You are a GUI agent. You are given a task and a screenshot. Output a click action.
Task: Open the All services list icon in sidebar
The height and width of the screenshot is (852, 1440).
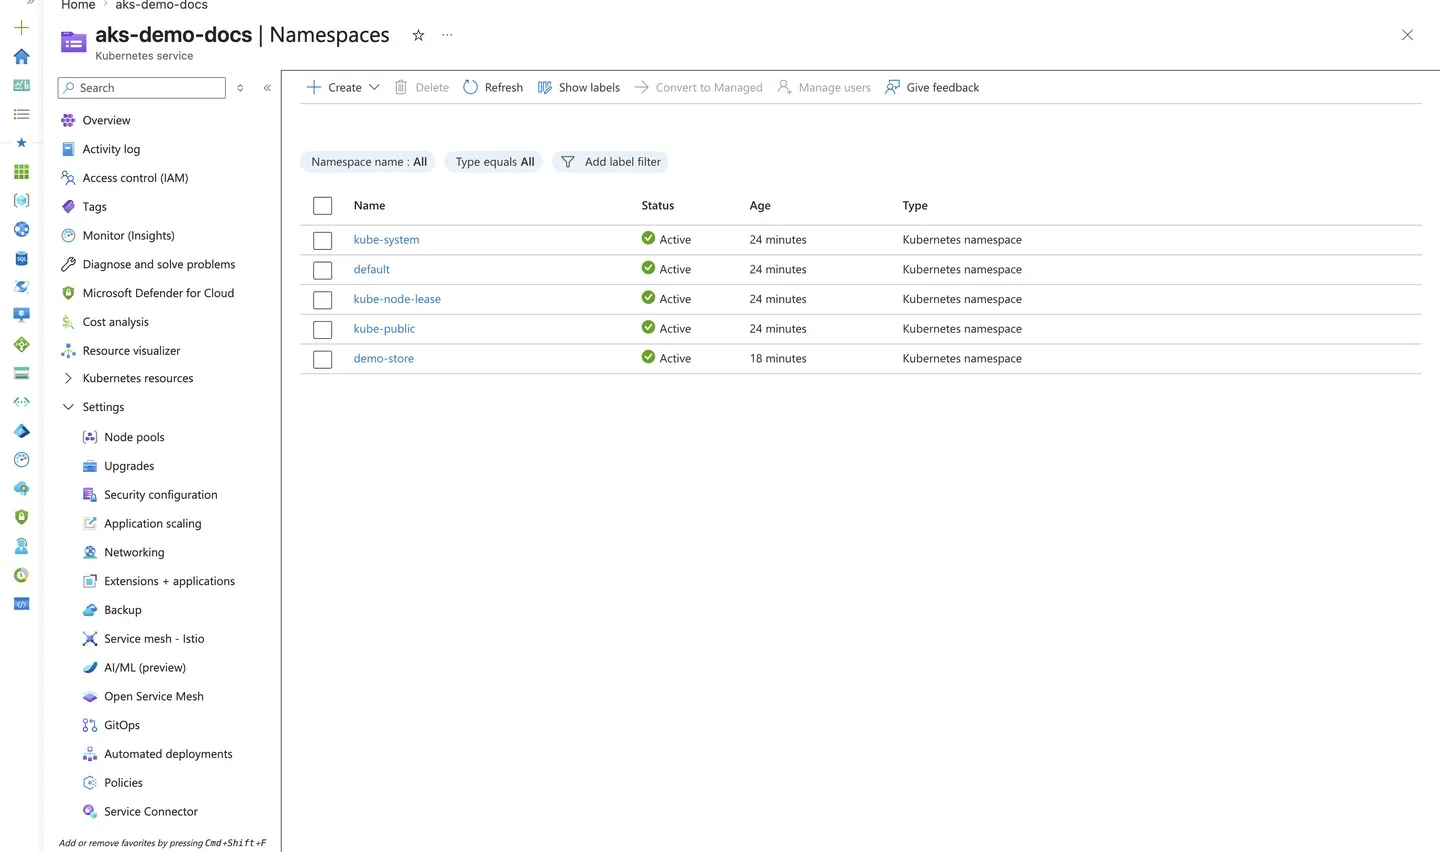tap(21, 114)
